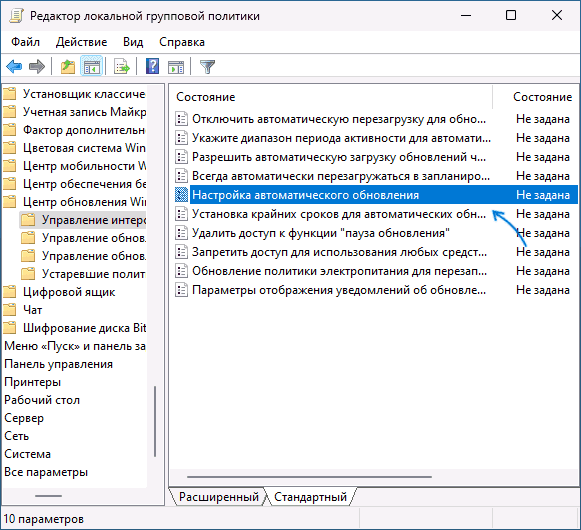Click the icon beside 'Запретить доступ для использования'
The width and height of the screenshot is (581, 530).
pos(181,252)
